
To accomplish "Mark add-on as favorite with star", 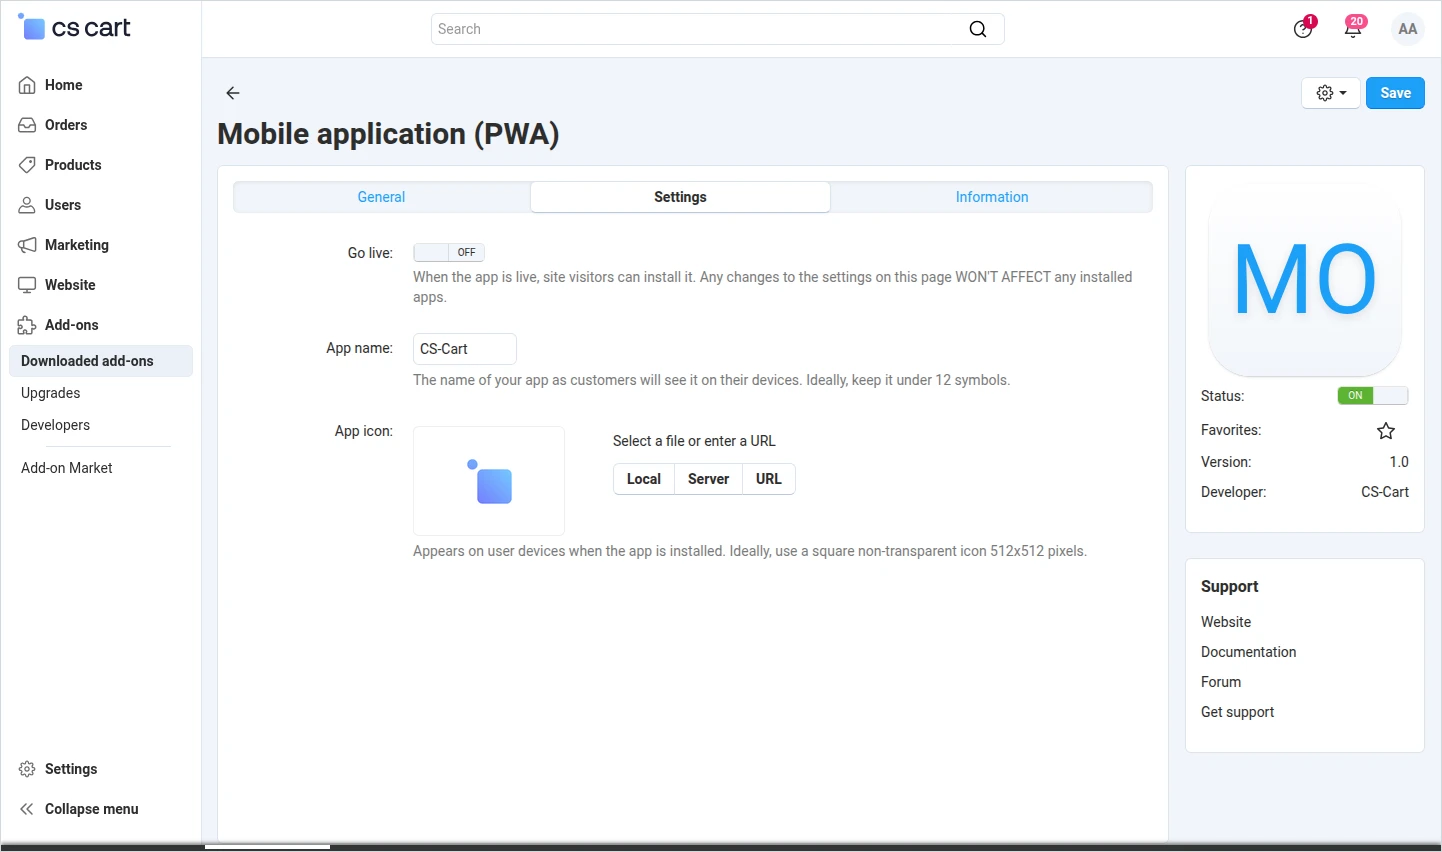I will pyautogui.click(x=1386, y=431).
